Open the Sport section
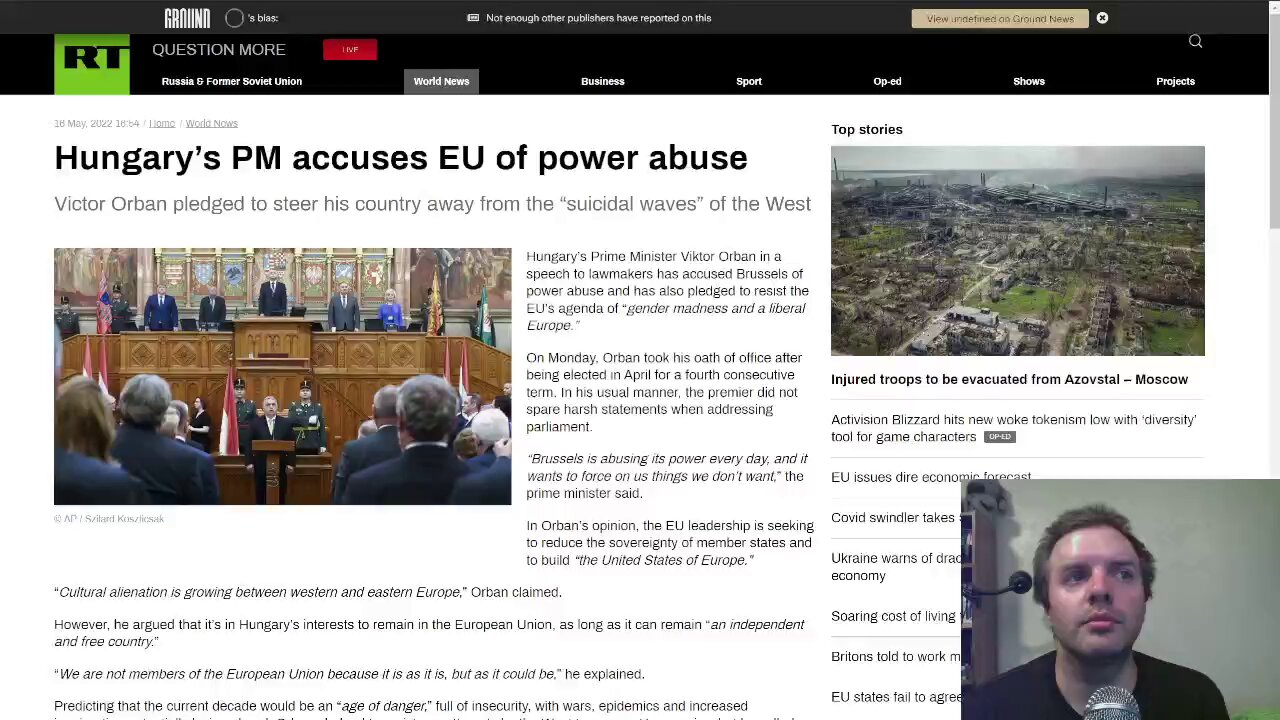Screen dimensions: 1280x720 [x=749, y=81]
